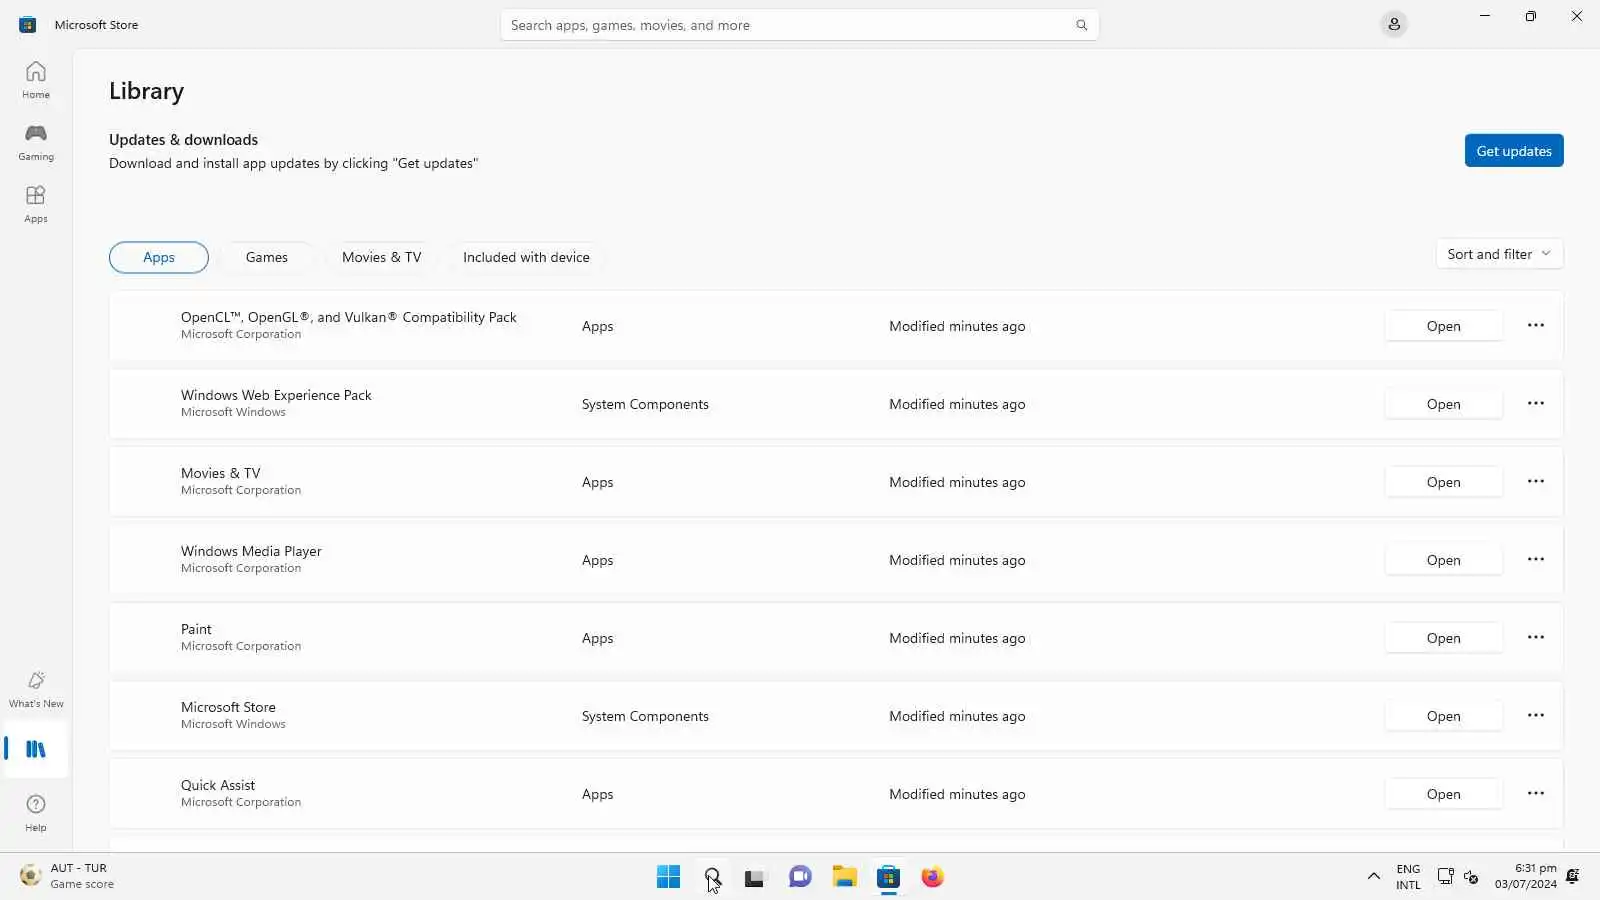Select the Apps filter tab
This screenshot has height=900, width=1600.
(x=159, y=257)
